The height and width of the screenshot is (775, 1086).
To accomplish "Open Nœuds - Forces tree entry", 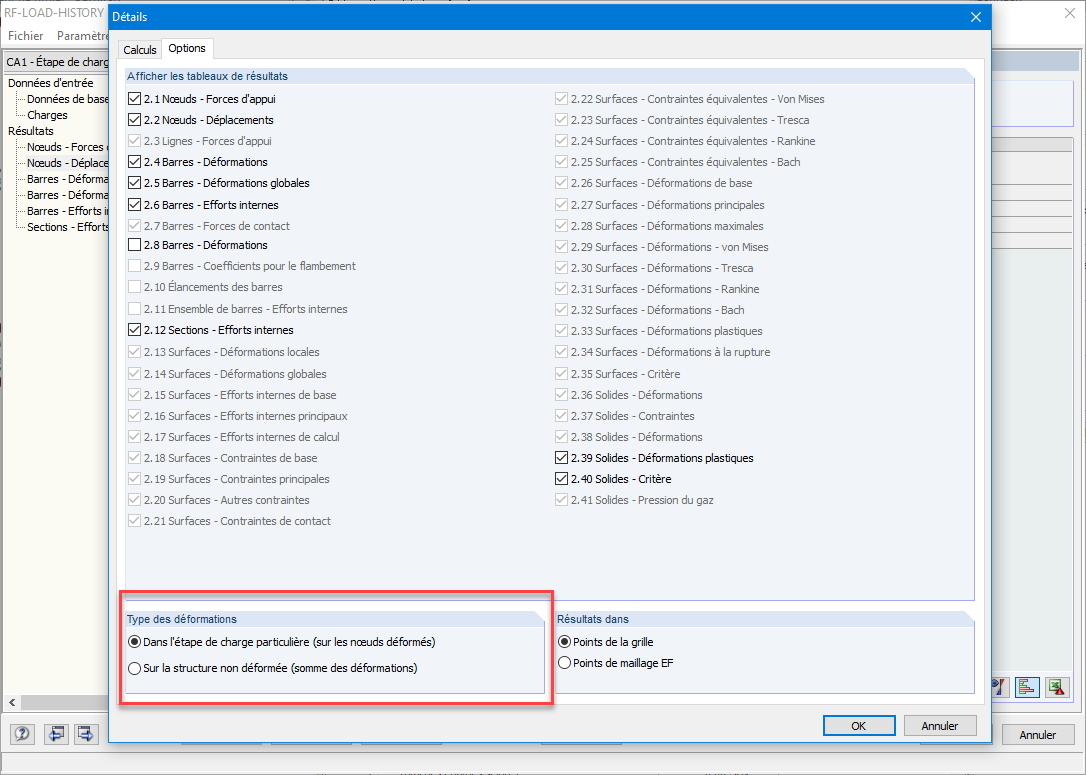I will click(x=68, y=147).
